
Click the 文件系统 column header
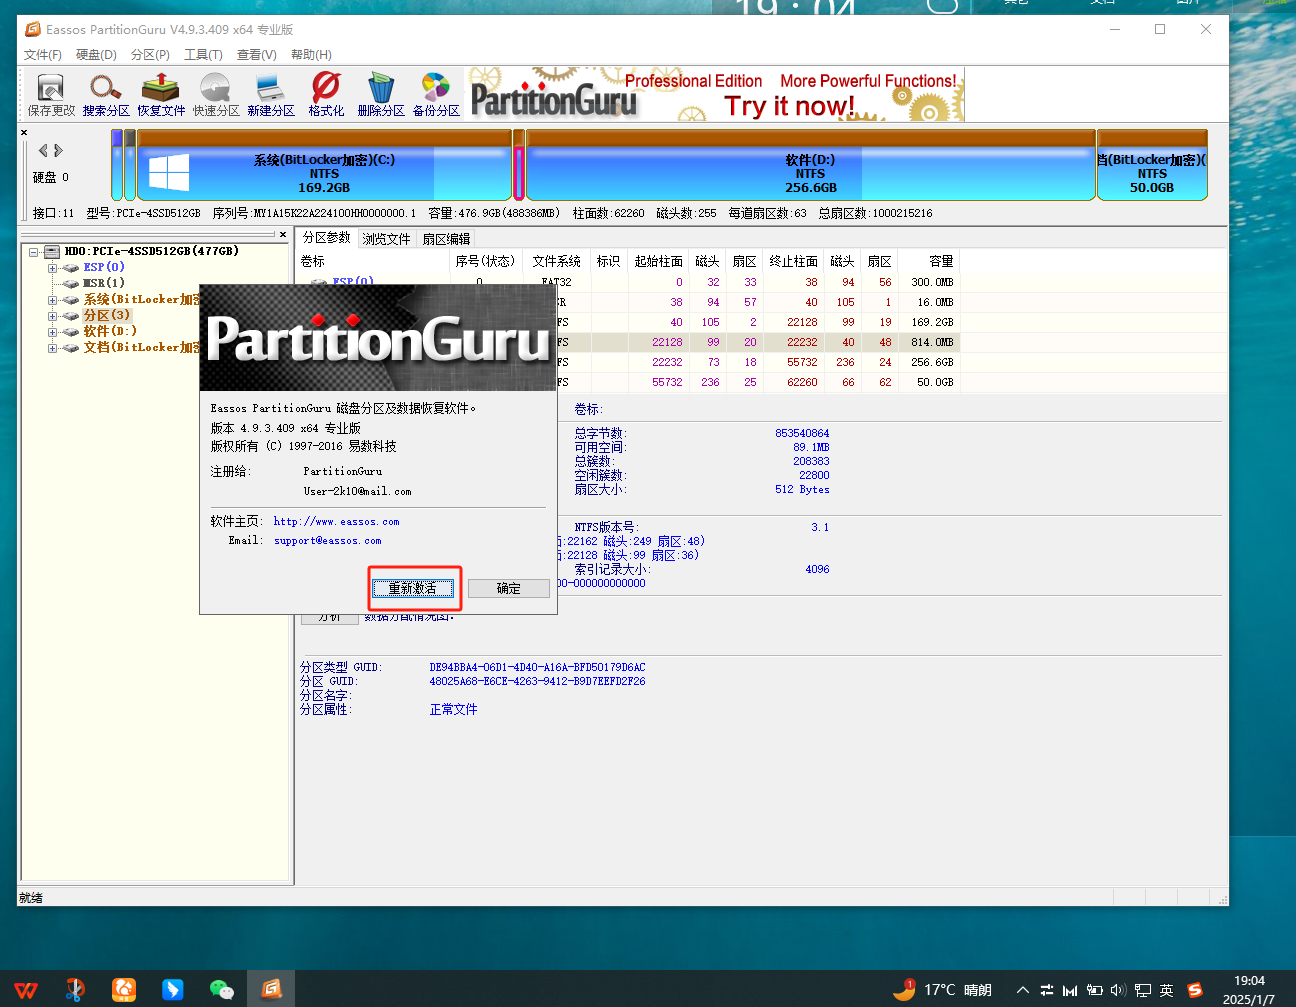[x=556, y=261]
